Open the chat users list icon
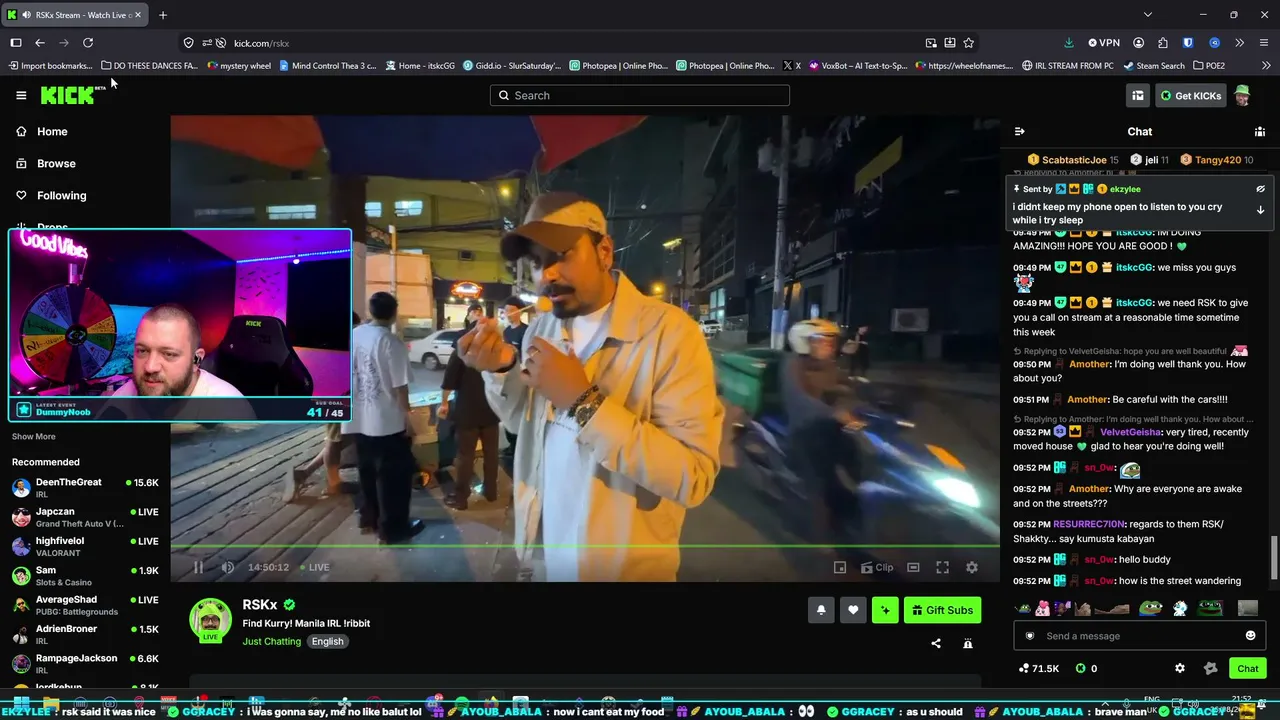 1260,131
